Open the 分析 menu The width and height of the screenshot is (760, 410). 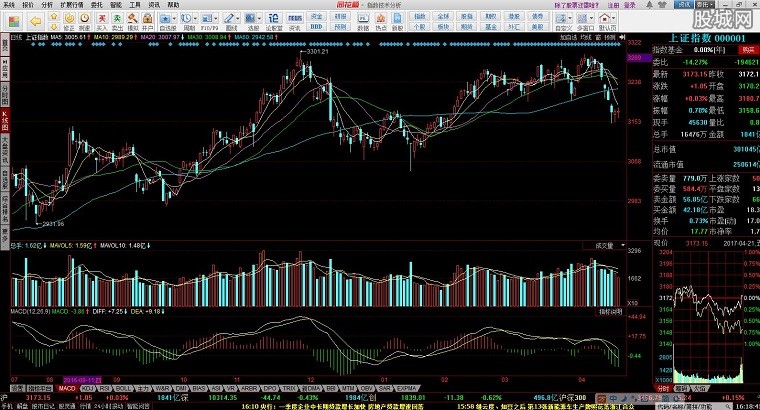[47, 5]
